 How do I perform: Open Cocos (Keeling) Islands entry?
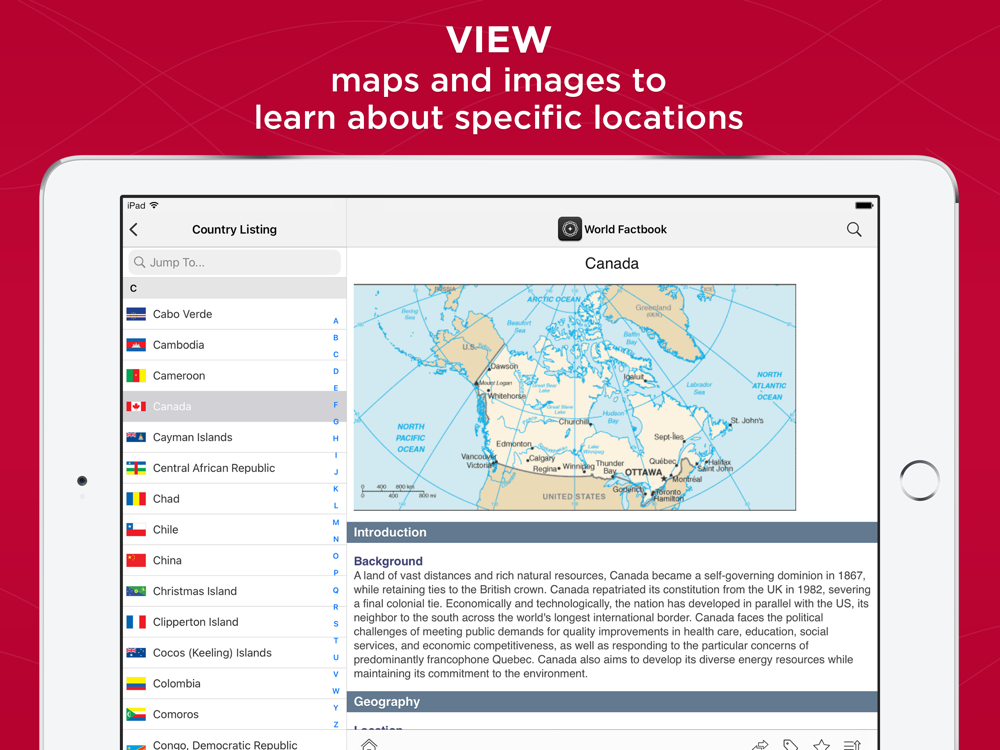(235, 652)
